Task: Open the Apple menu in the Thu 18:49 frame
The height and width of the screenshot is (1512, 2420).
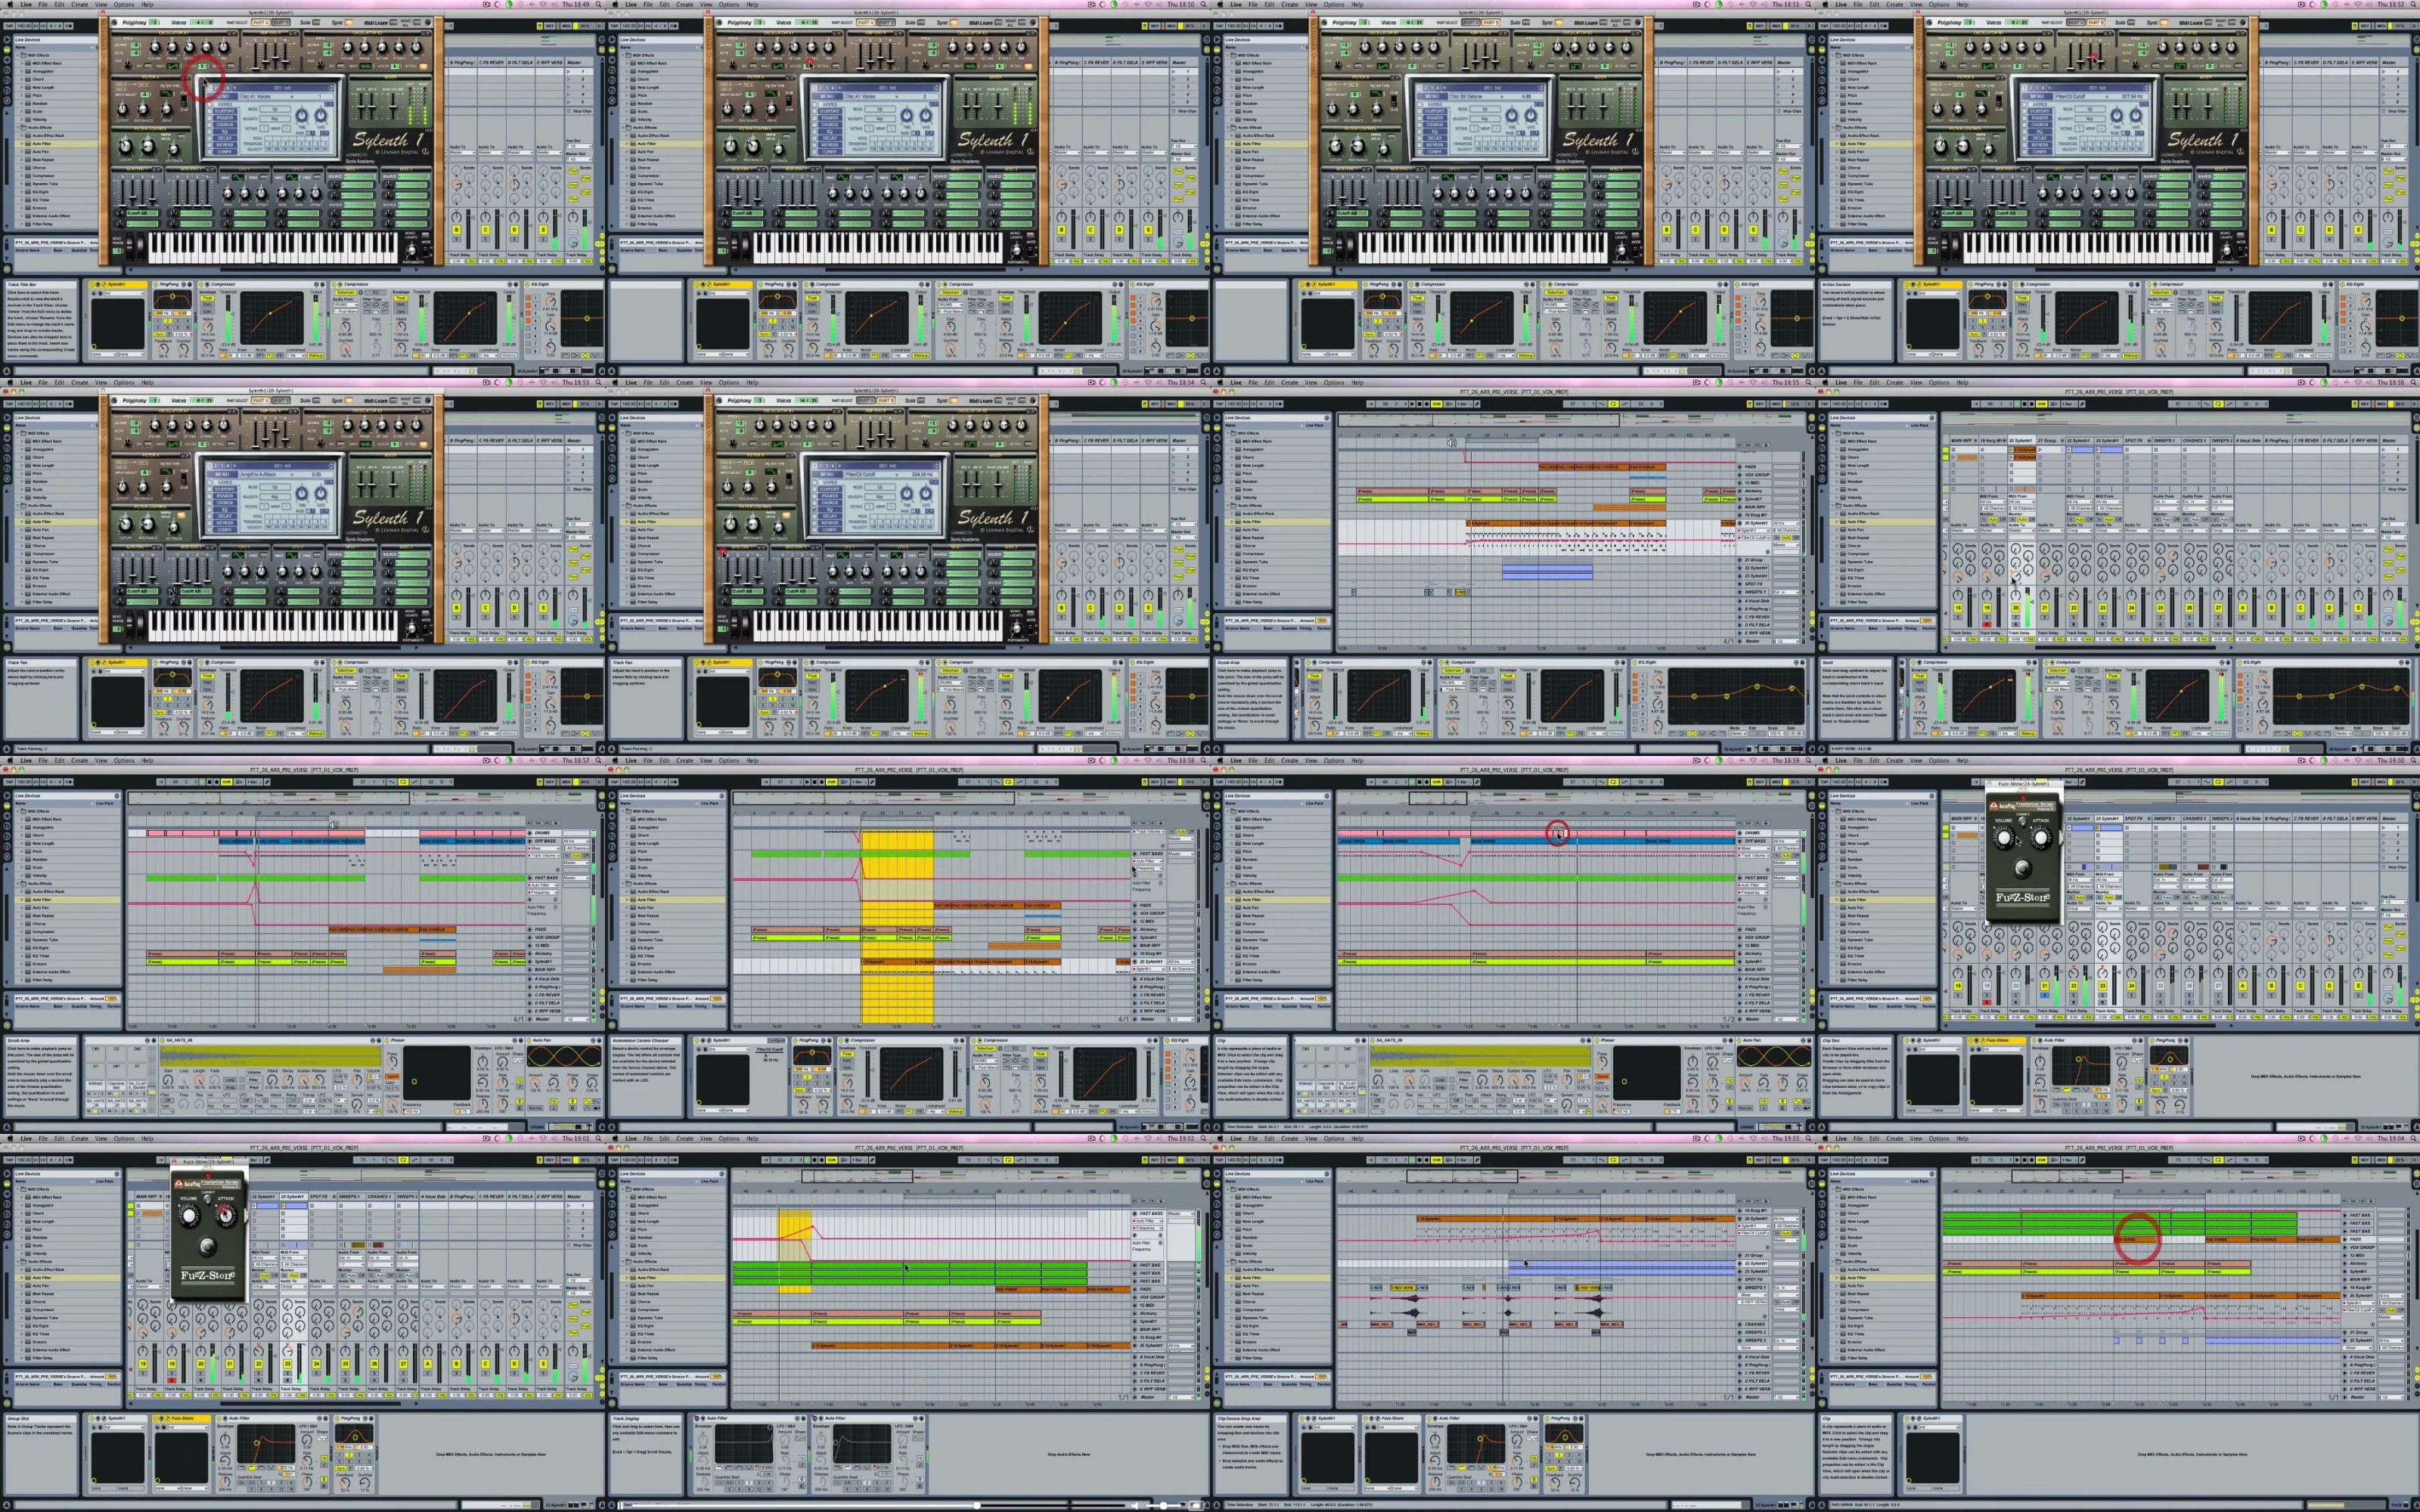Action: point(8,4)
